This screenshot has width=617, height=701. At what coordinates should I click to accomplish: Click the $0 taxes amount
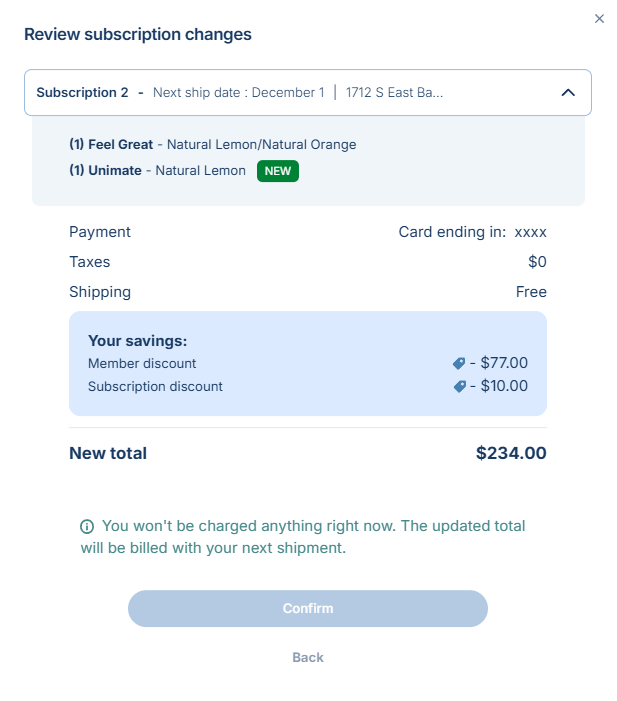point(537,262)
